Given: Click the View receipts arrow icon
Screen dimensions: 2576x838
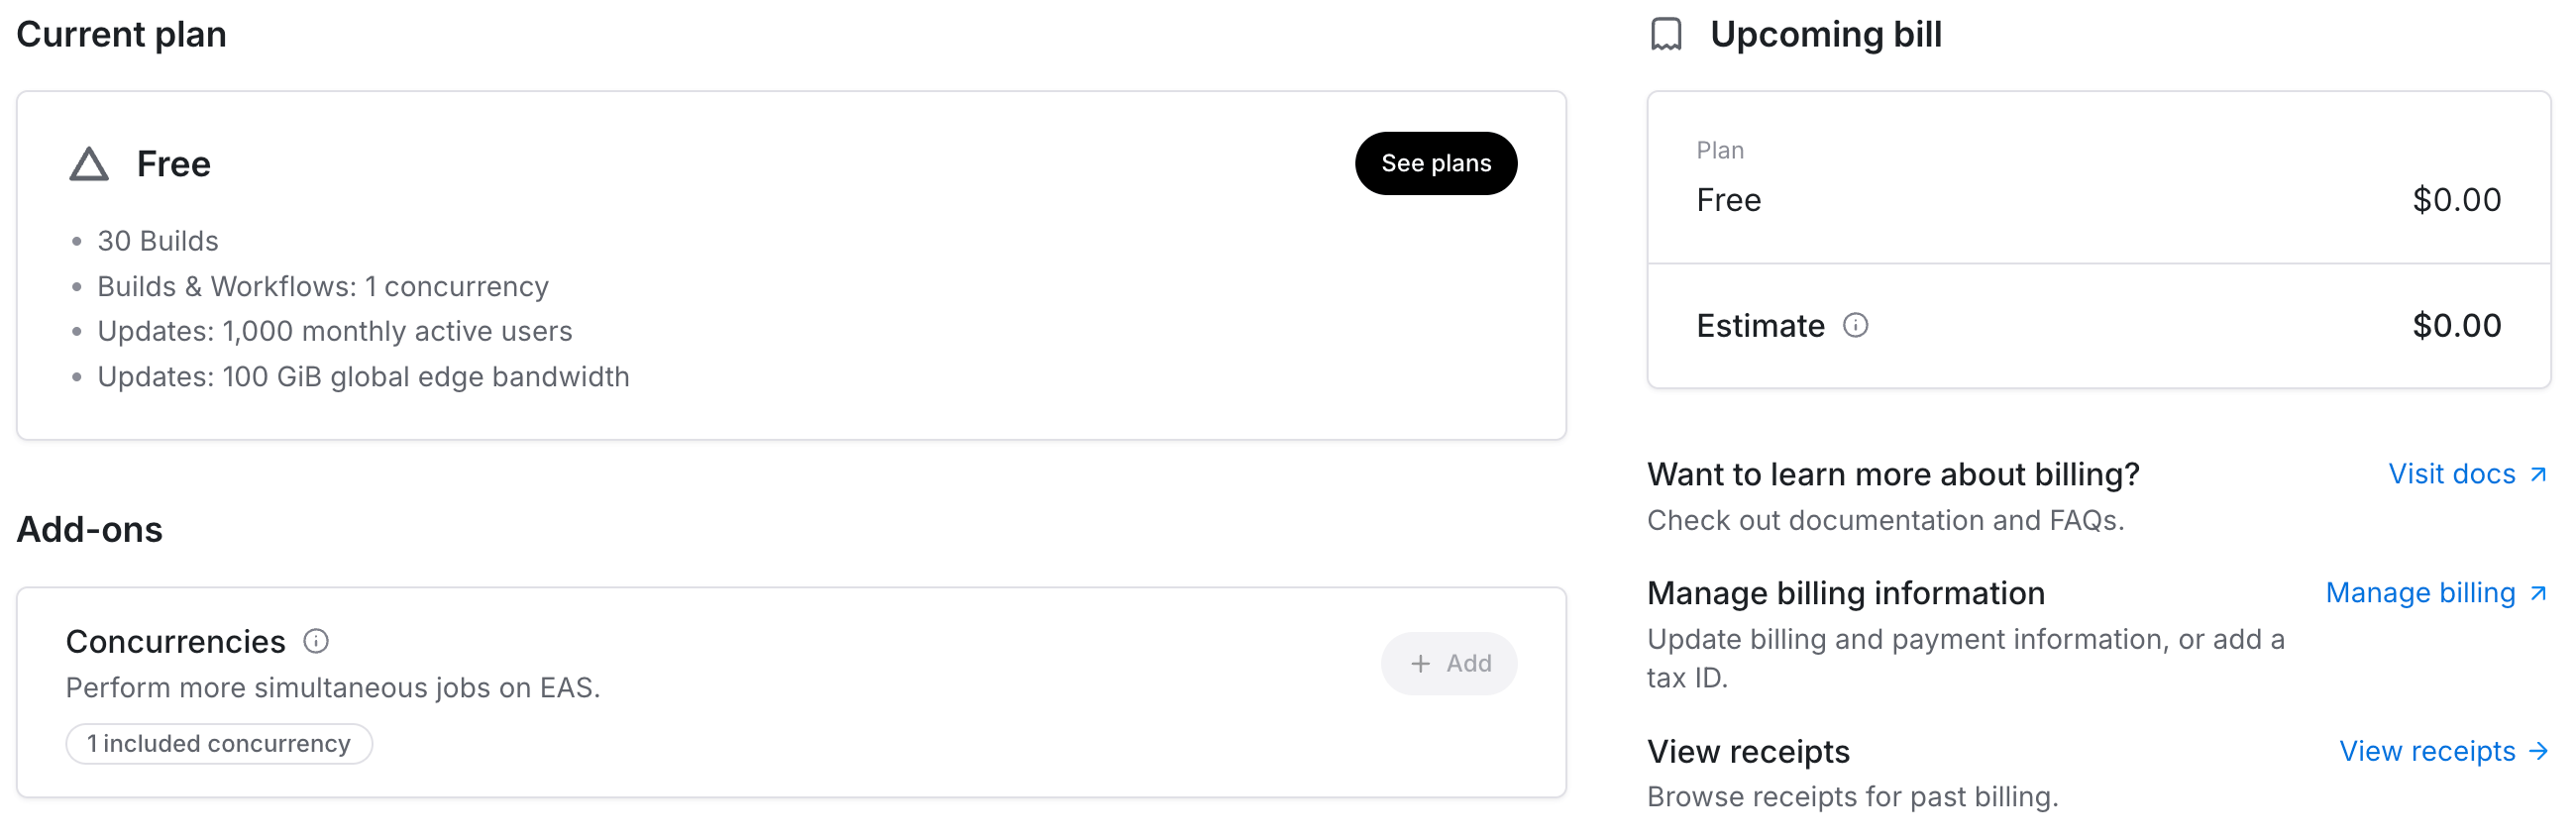Looking at the screenshot, I should pyautogui.click(x=2538, y=751).
